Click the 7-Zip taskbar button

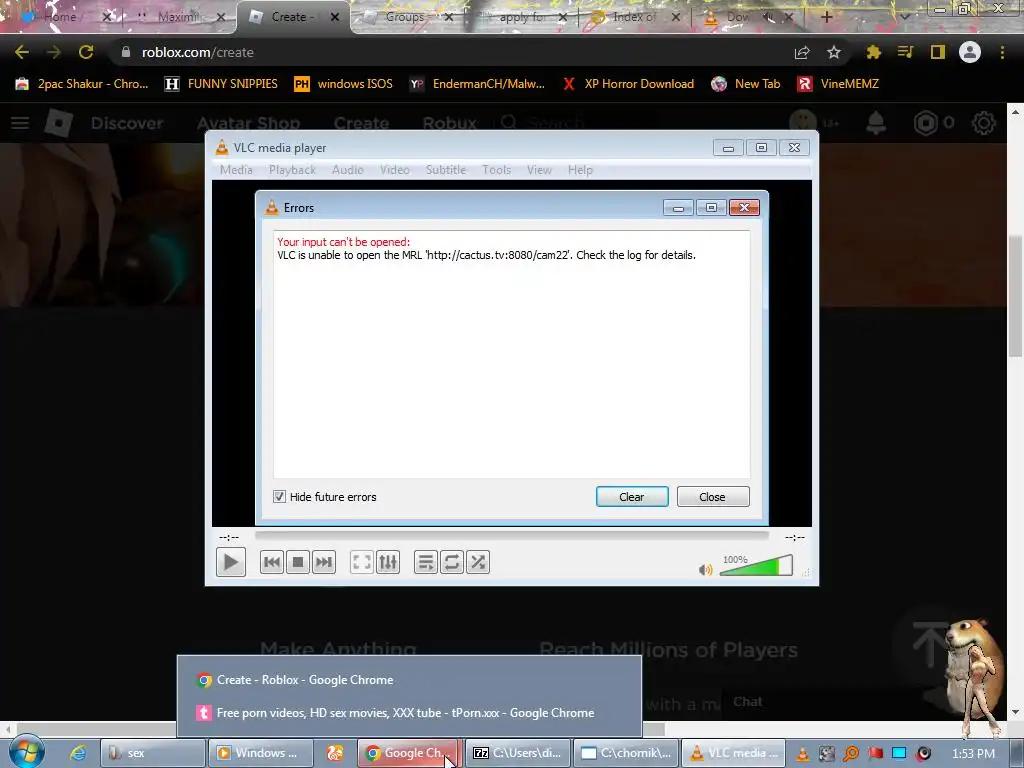click(519, 753)
